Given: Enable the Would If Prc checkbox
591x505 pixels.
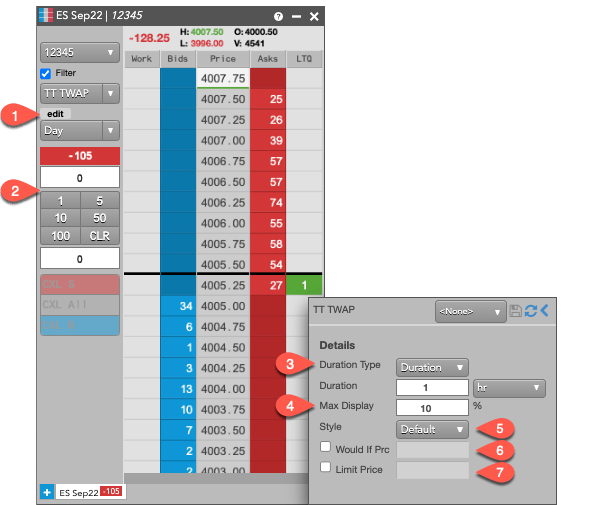Looking at the screenshot, I should tap(325, 447).
